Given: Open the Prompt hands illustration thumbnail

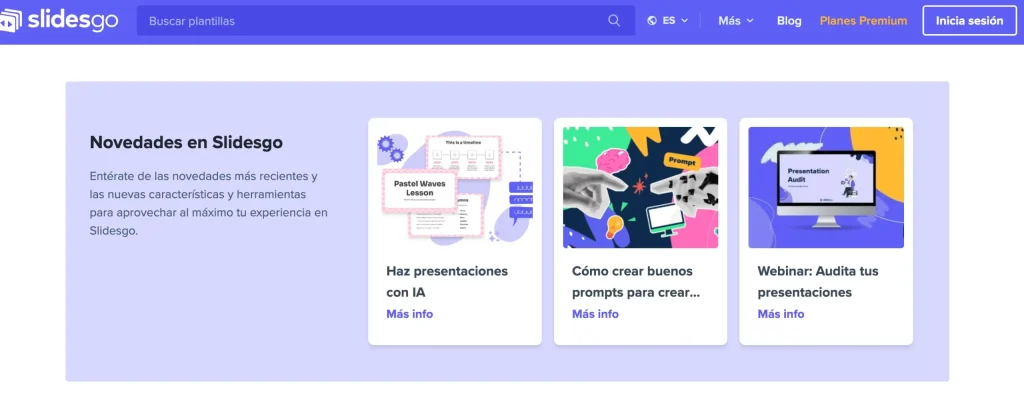Looking at the screenshot, I should tap(640, 187).
